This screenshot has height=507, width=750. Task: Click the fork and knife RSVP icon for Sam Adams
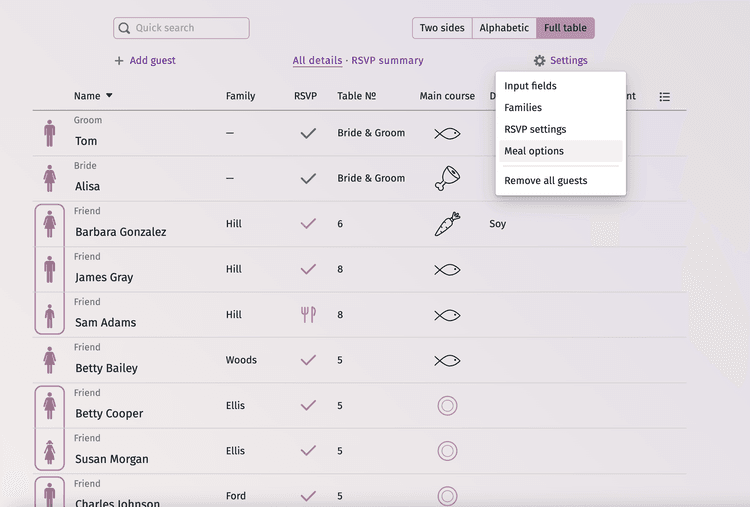(308, 315)
